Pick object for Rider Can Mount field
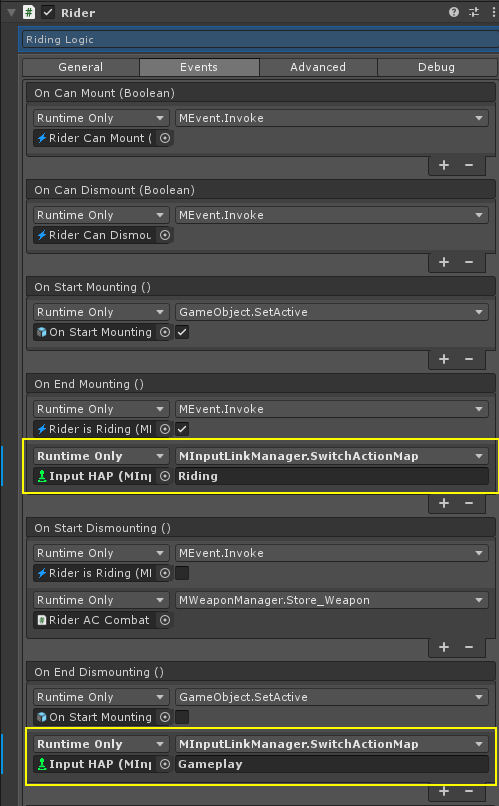This screenshot has height=806, width=499. tap(164, 138)
